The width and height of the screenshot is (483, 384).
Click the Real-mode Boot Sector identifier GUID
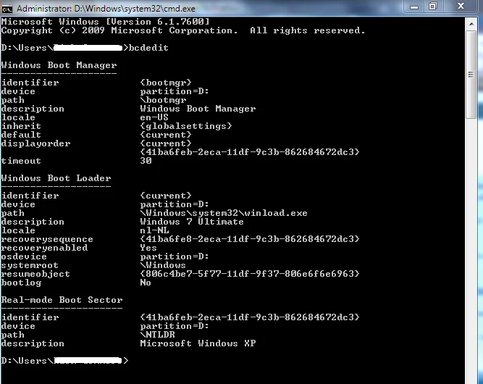coord(250,317)
